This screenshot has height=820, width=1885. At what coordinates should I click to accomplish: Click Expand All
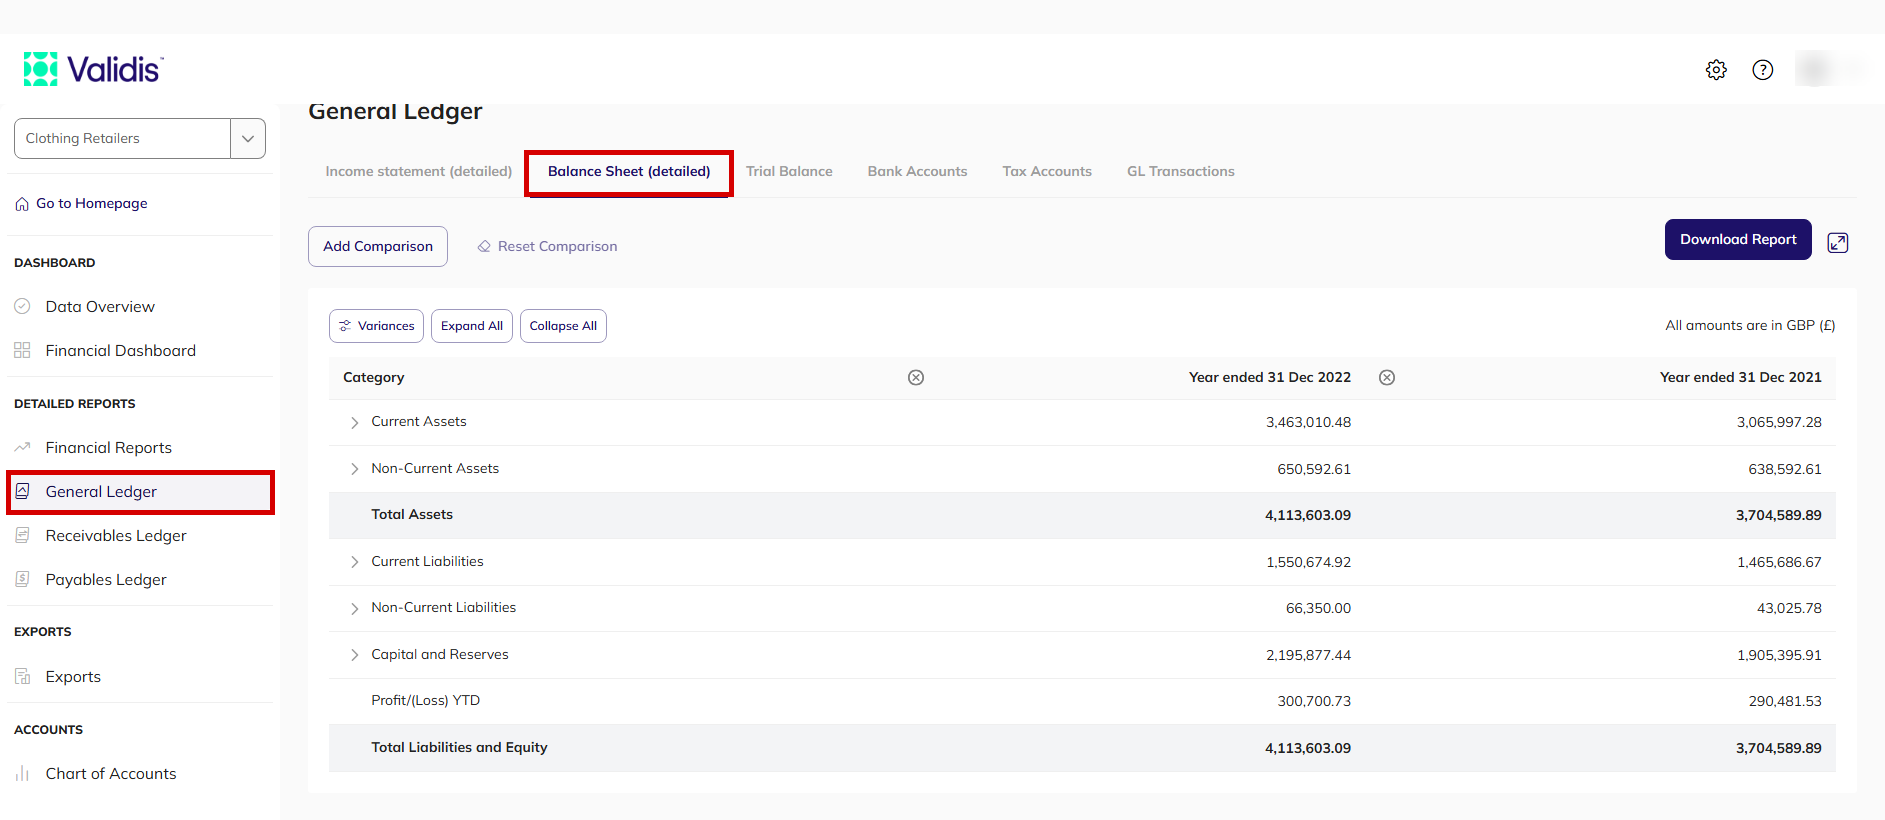tap(472, 326)
